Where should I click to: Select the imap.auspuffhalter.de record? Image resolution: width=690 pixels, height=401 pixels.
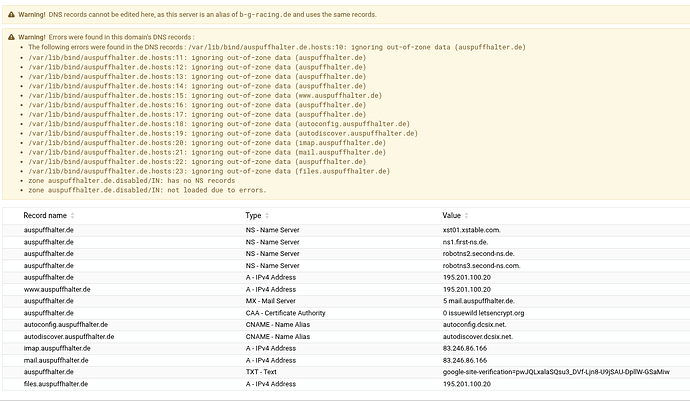tap(58, 348)
